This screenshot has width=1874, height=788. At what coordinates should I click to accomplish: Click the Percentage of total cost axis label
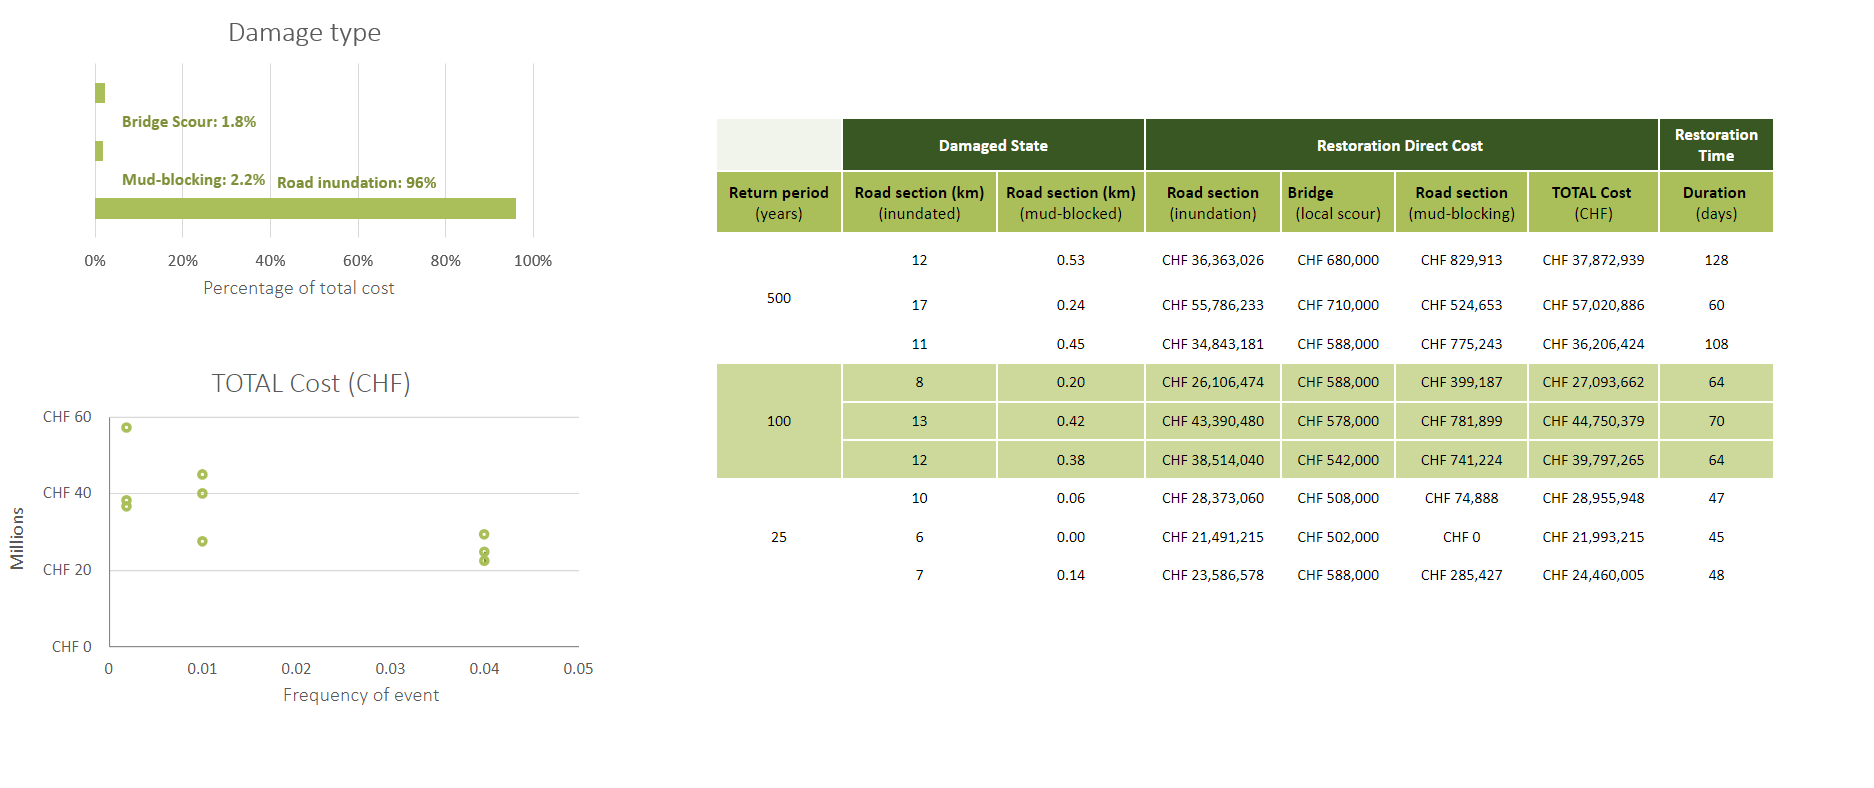[298, 288]
